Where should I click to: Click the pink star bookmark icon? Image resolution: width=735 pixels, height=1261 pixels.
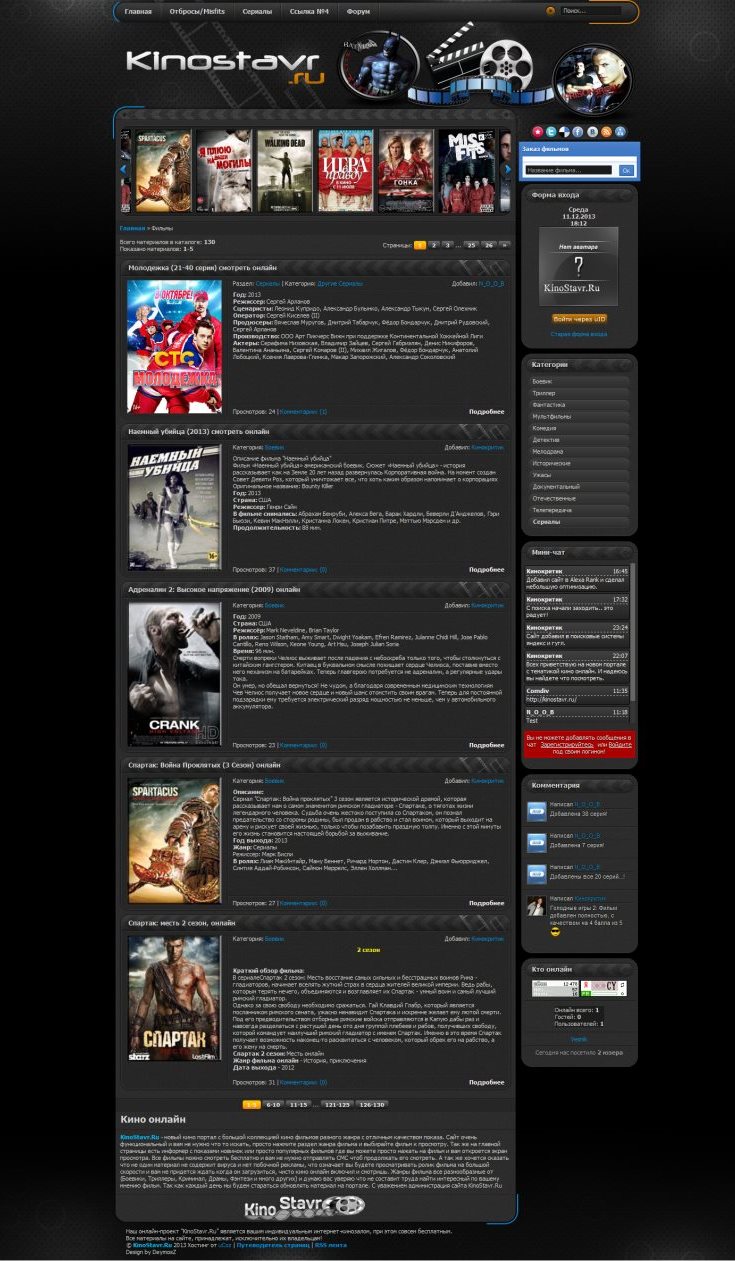click(538, 132)
